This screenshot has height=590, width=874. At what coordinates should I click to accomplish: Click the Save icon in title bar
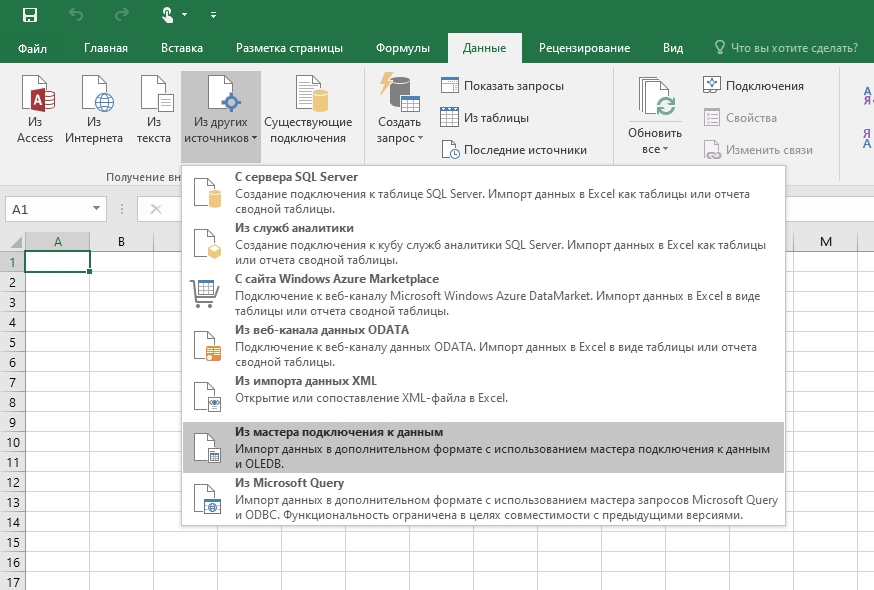[x=30, y=15]
